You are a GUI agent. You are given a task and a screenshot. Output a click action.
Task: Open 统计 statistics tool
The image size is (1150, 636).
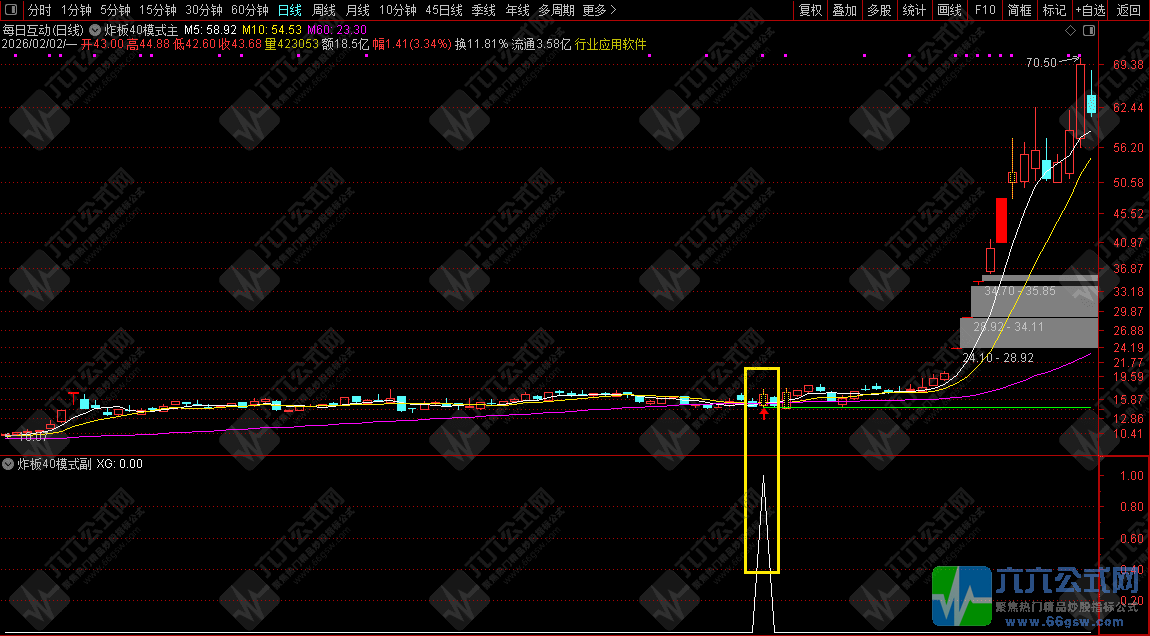point(913,10)
